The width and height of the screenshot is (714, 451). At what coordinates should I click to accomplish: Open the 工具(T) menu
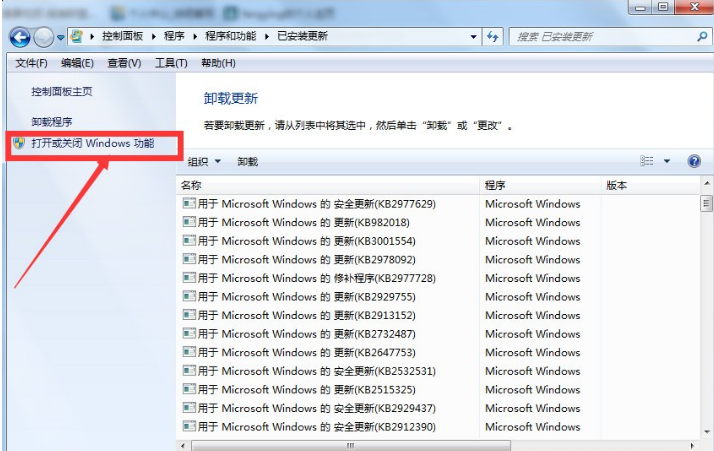pyautogui.click(x=171, y=63)
